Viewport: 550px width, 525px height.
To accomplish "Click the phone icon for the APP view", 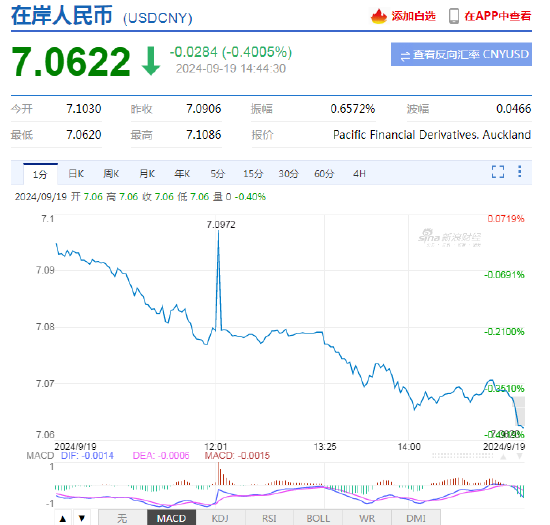I will tap(454, 16).
